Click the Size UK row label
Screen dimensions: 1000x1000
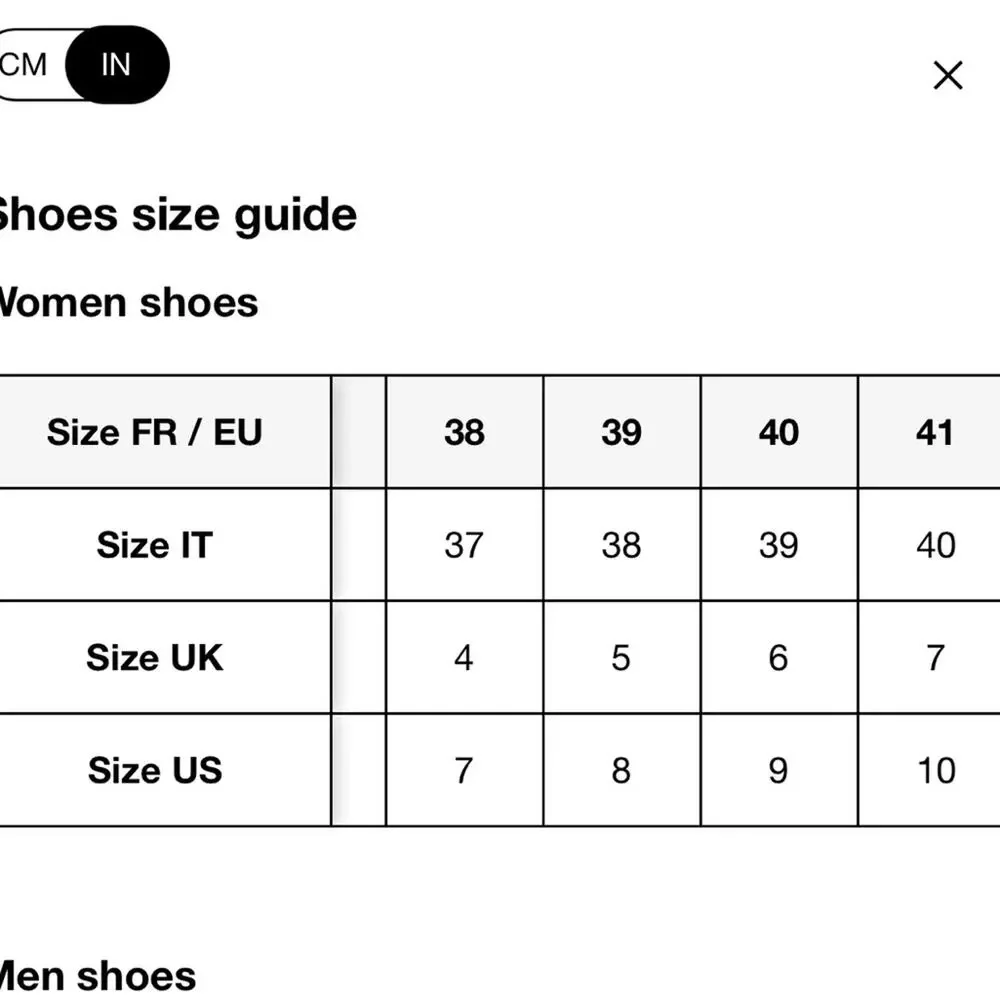154,657
